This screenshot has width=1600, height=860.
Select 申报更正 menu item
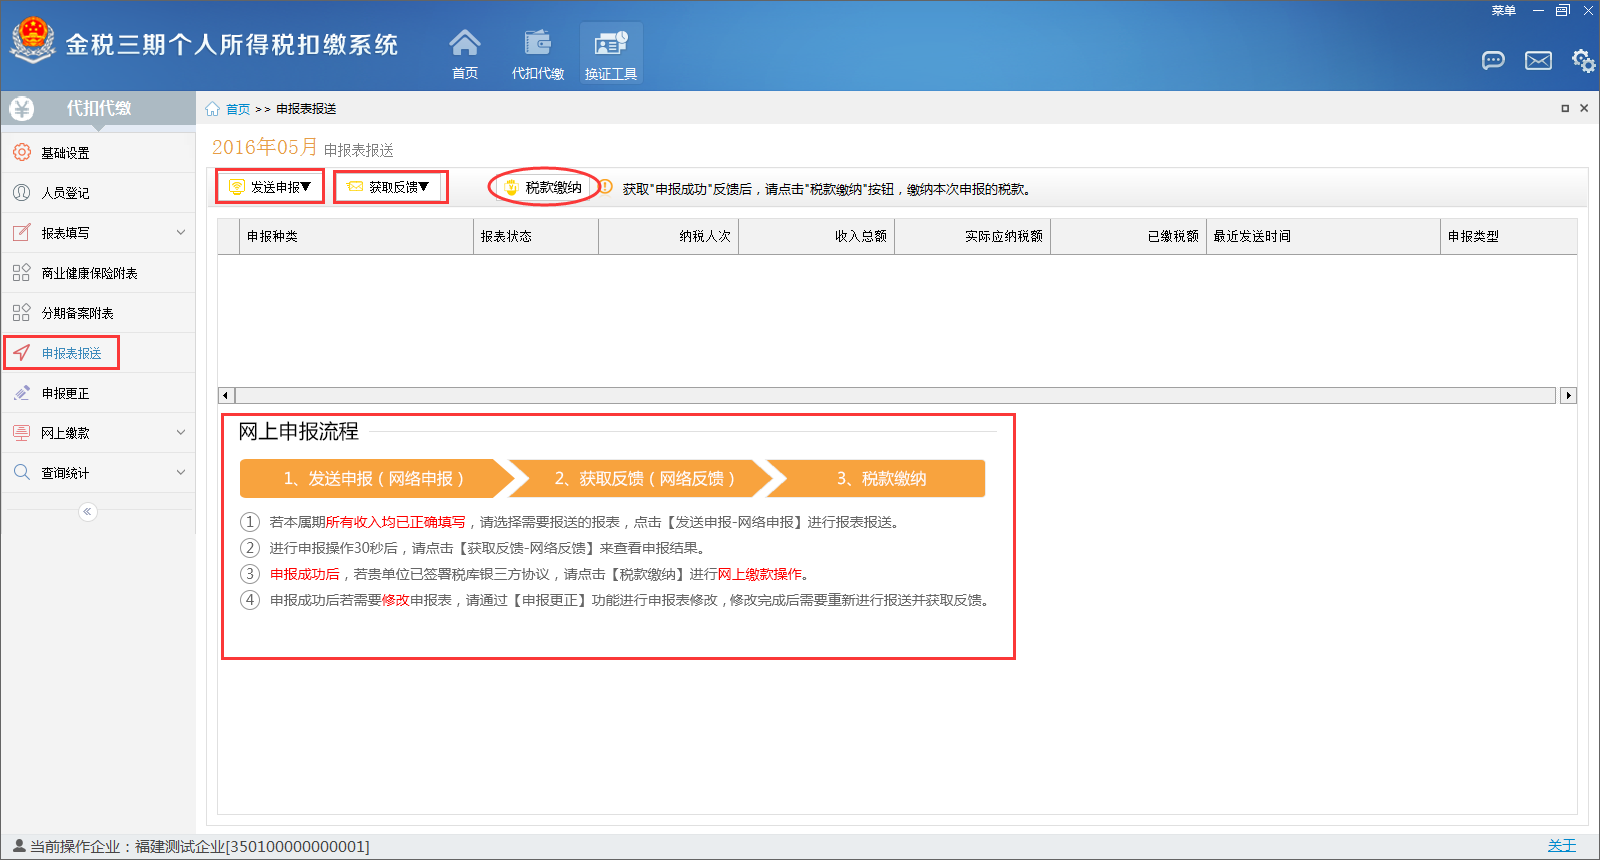66,393
